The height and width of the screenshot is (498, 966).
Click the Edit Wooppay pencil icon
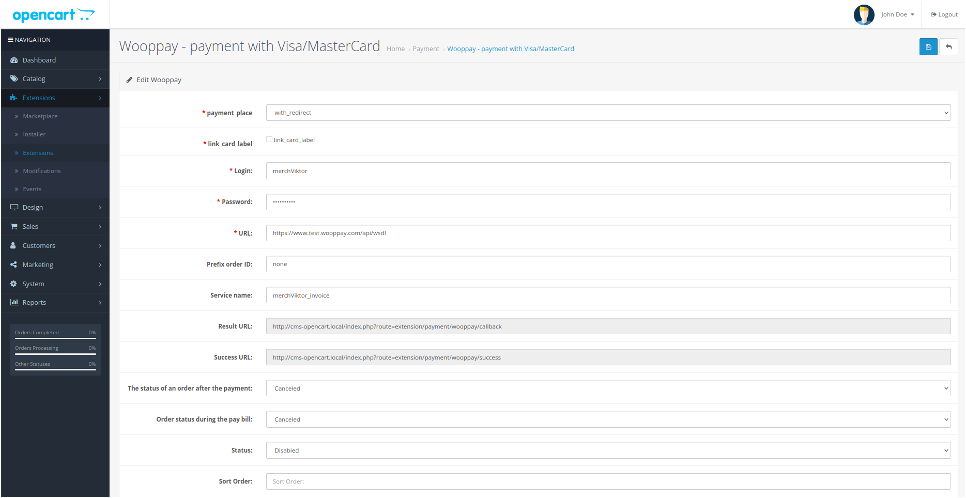tap(129, 80)
